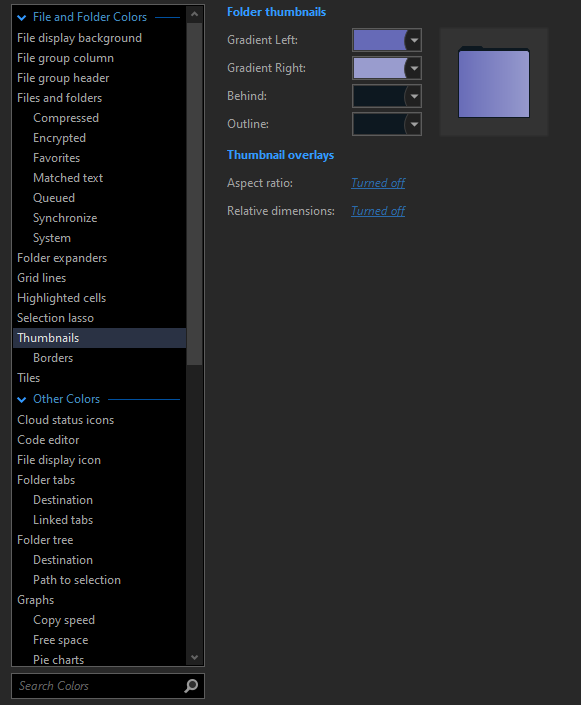Open the Gradient Left color dropdown

coord(414,40)
